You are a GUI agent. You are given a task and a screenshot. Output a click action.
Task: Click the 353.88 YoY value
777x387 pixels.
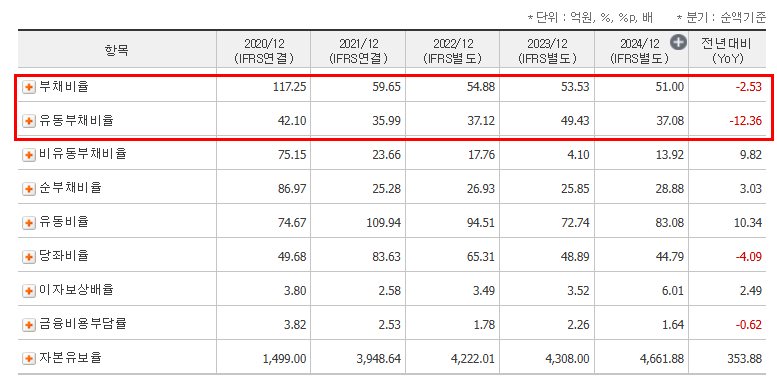pos(746,359)
